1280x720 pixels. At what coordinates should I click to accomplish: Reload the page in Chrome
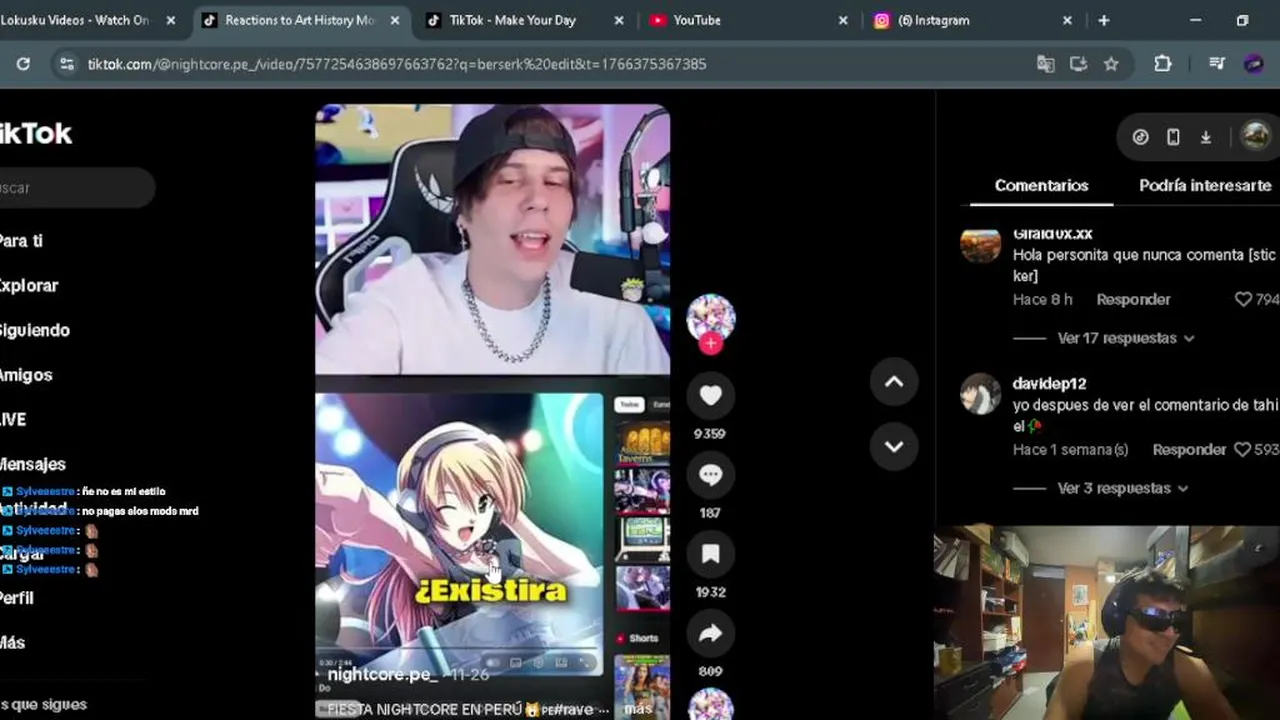click(x=23, y=64)
